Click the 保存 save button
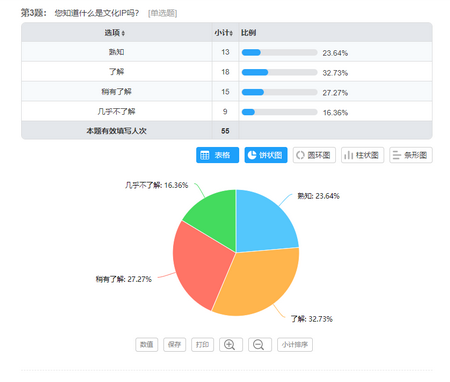 click(174, 344)
